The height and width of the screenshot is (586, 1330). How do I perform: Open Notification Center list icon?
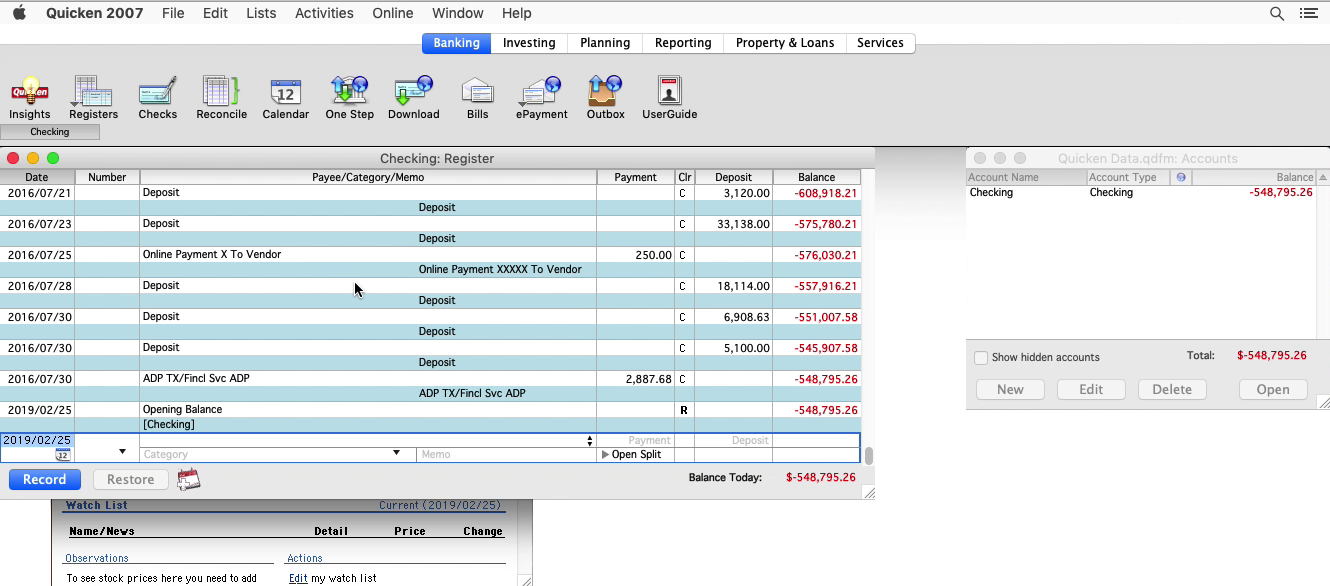[x=1308, y=13]
